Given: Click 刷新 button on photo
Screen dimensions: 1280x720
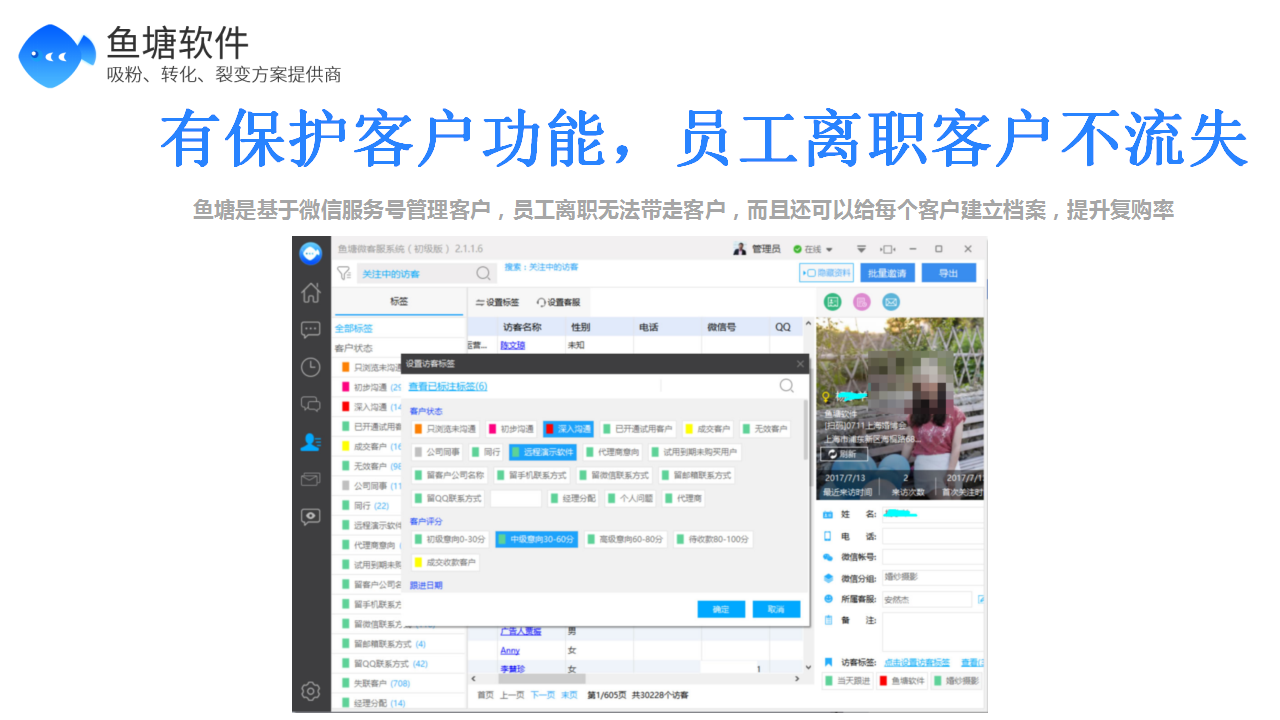Looking at the screenshot, I should (844, 454).
